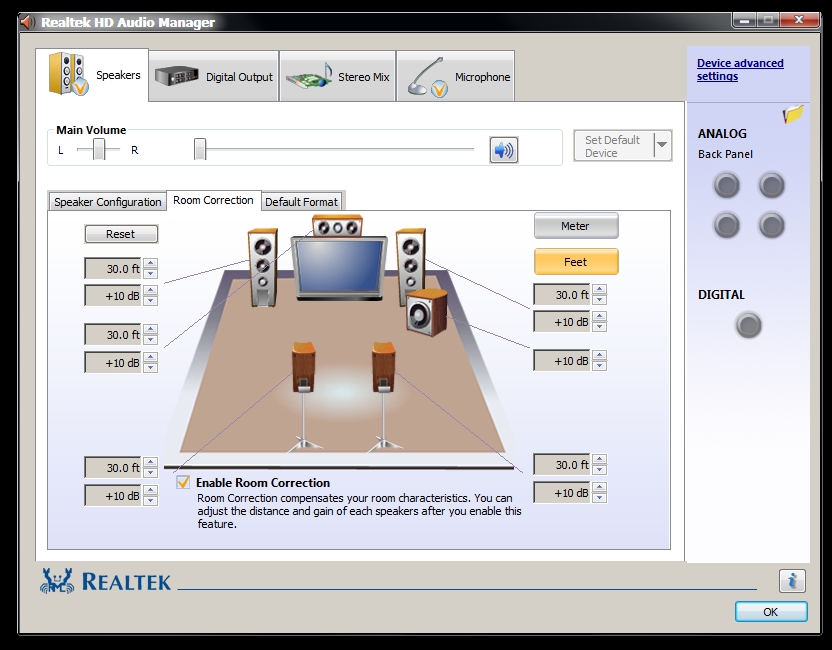This screenshot has height=650, width=832.
Task: Decrease front left speaker distance
Action: (151, 274)
